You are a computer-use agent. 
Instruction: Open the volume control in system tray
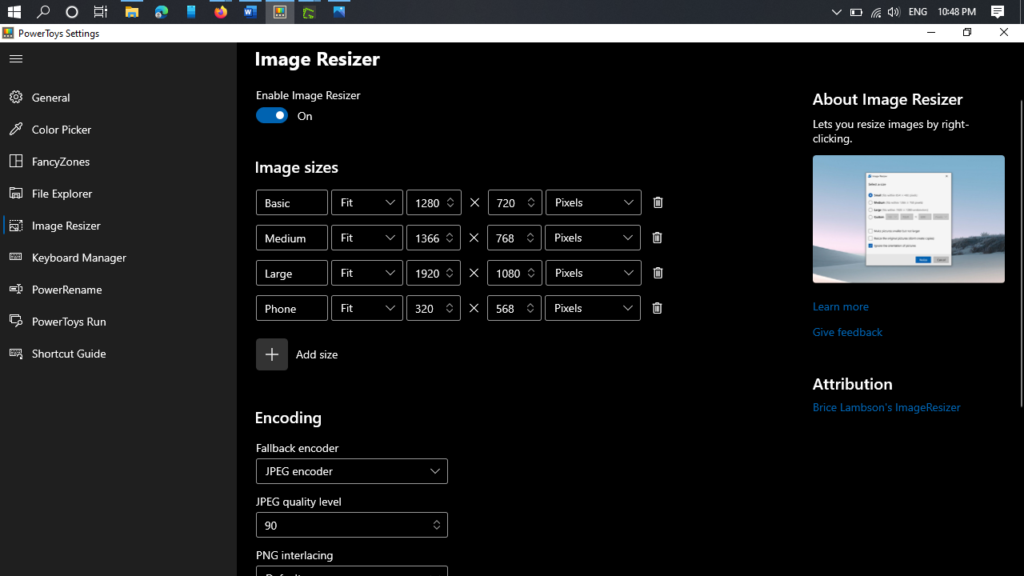click(893, 12)
